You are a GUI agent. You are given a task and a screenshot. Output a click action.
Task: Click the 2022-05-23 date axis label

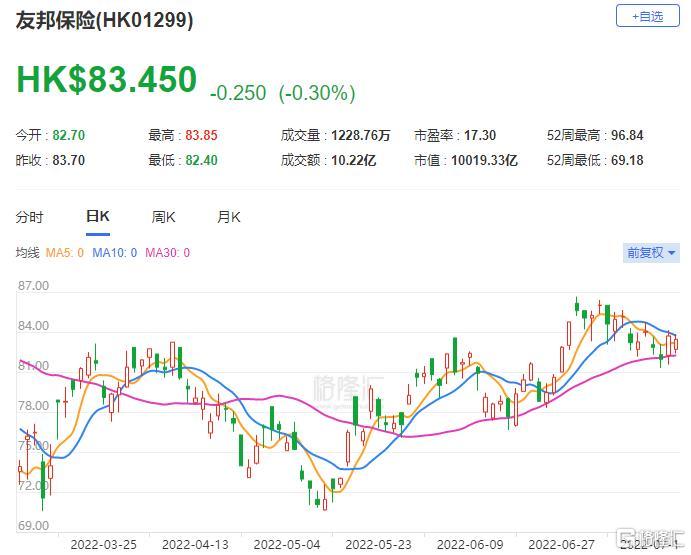[379, 545]
